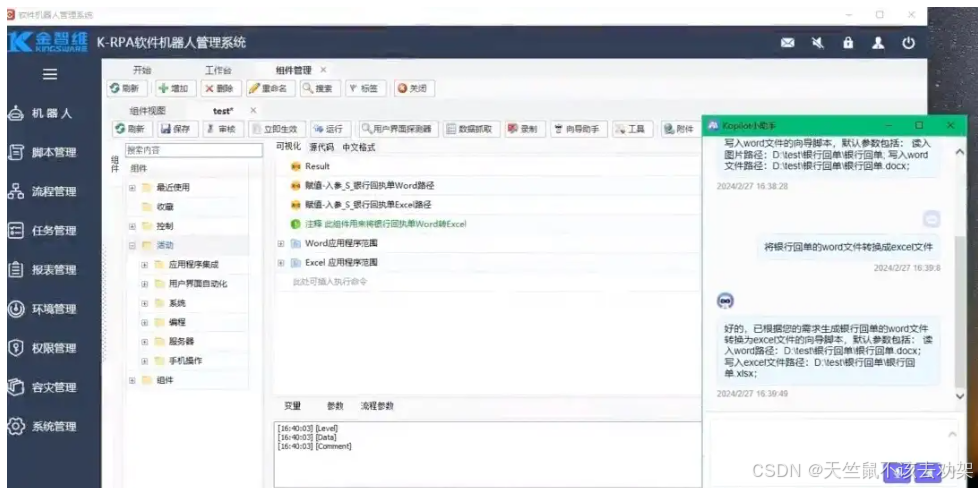Screen dimensions: 978x488
Task: Expand the 应用程序集成 folder
Action: click(145, 265)
